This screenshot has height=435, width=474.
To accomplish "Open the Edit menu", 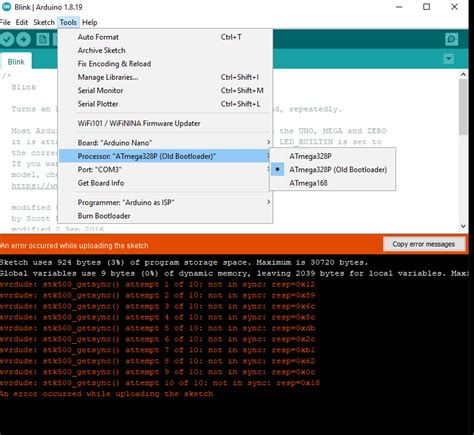I will [x=22, y=22].
